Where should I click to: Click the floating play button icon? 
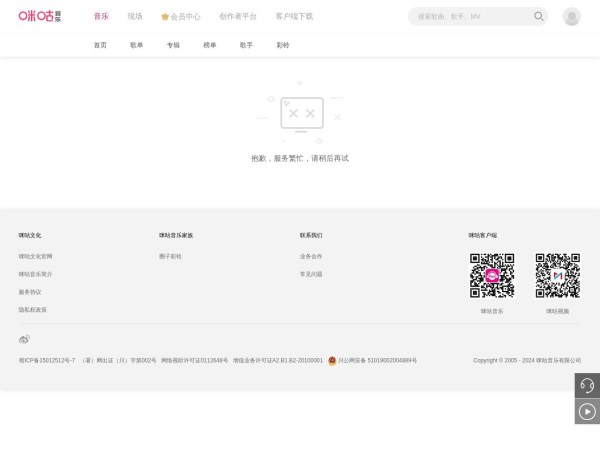pos(587,411)
